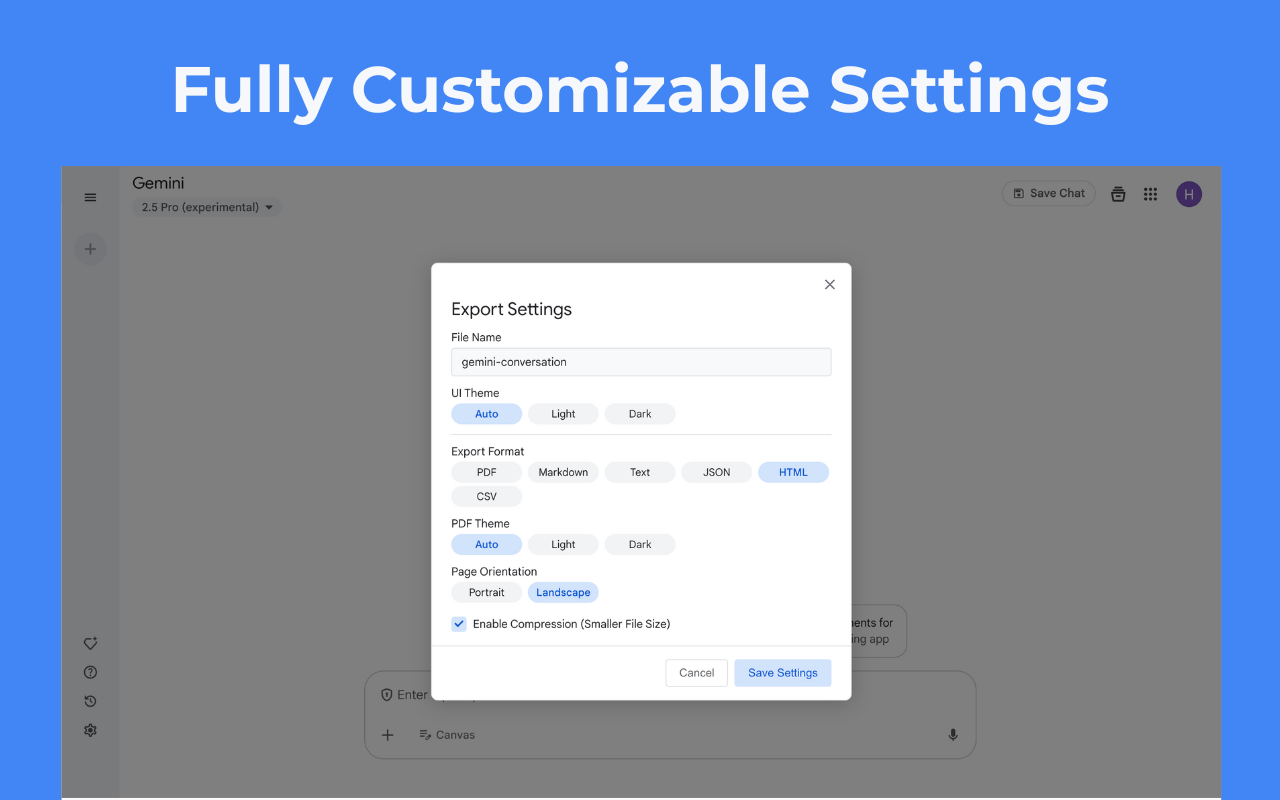
Task: Edit the gemini-conversation file name field
Action: [x=640, y=361]
